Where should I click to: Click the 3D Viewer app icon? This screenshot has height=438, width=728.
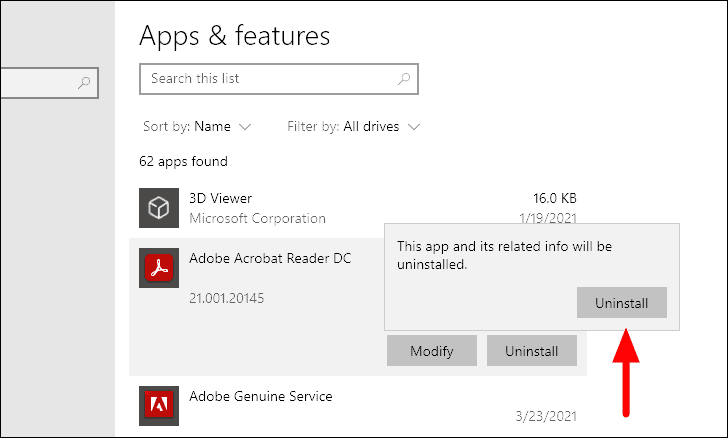[x=159, y=208]
